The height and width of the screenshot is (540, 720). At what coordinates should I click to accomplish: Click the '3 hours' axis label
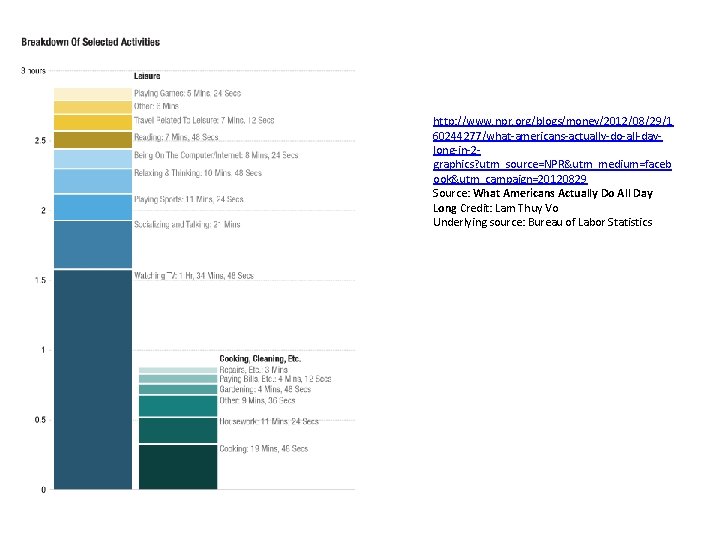coord(33,71)
